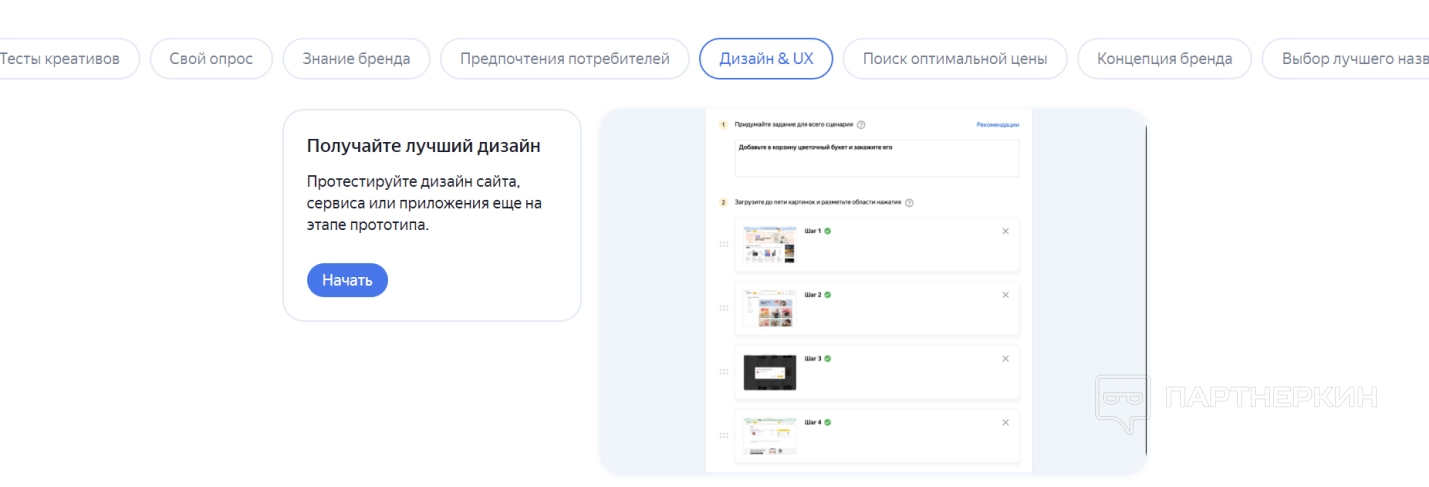Click the drag handle for Шаг 4
This screenshot has width=1429, height=487.
(x=724, y=436)
